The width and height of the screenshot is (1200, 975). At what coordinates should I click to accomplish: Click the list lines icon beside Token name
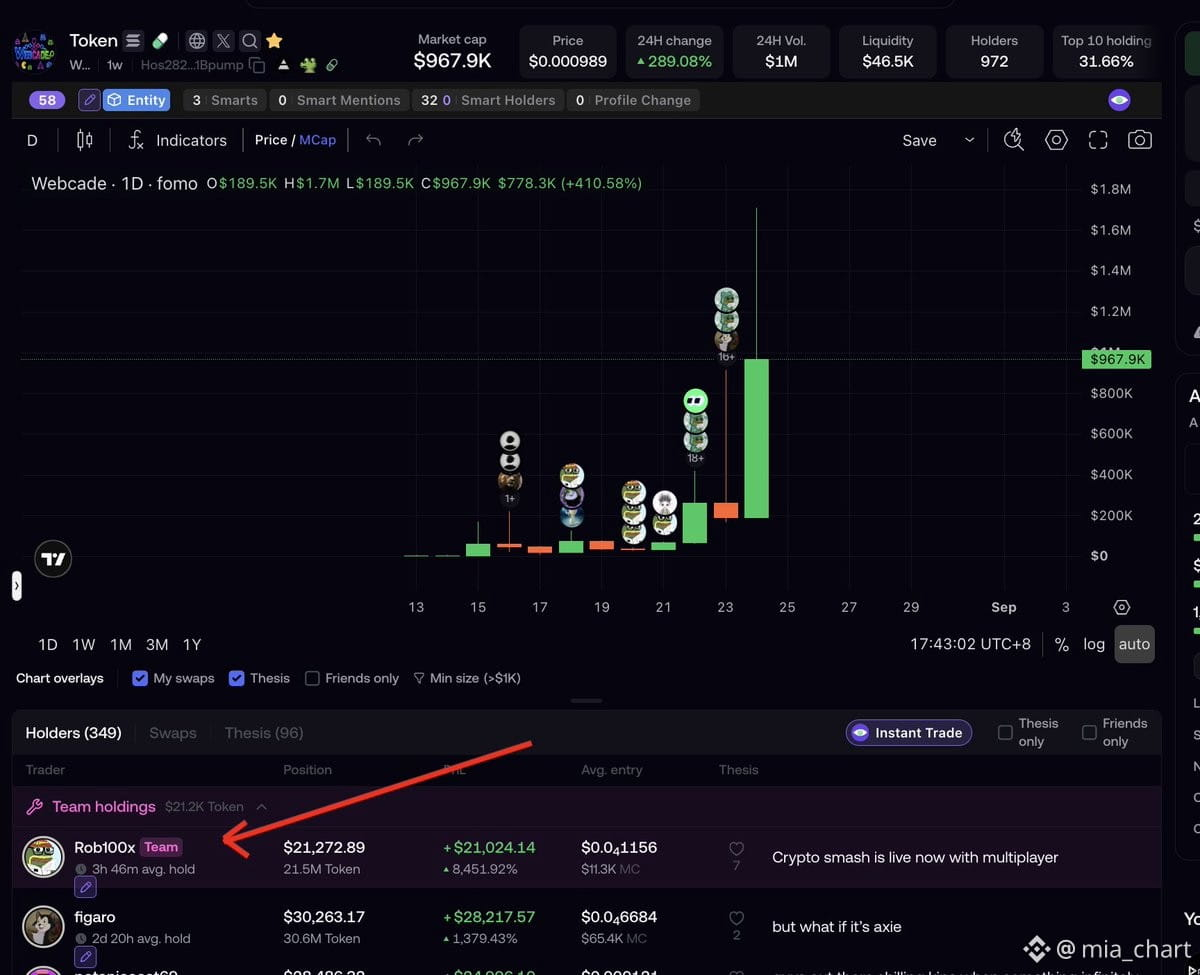(133, 41)
